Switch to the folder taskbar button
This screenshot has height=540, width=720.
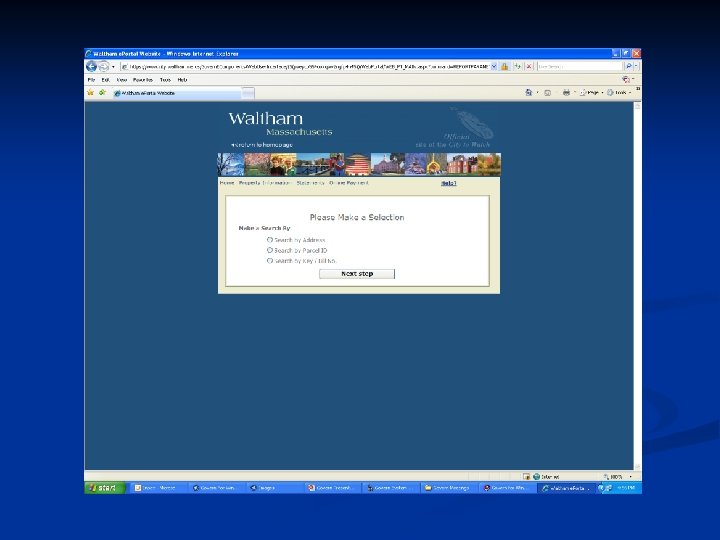tap(450, 488)
